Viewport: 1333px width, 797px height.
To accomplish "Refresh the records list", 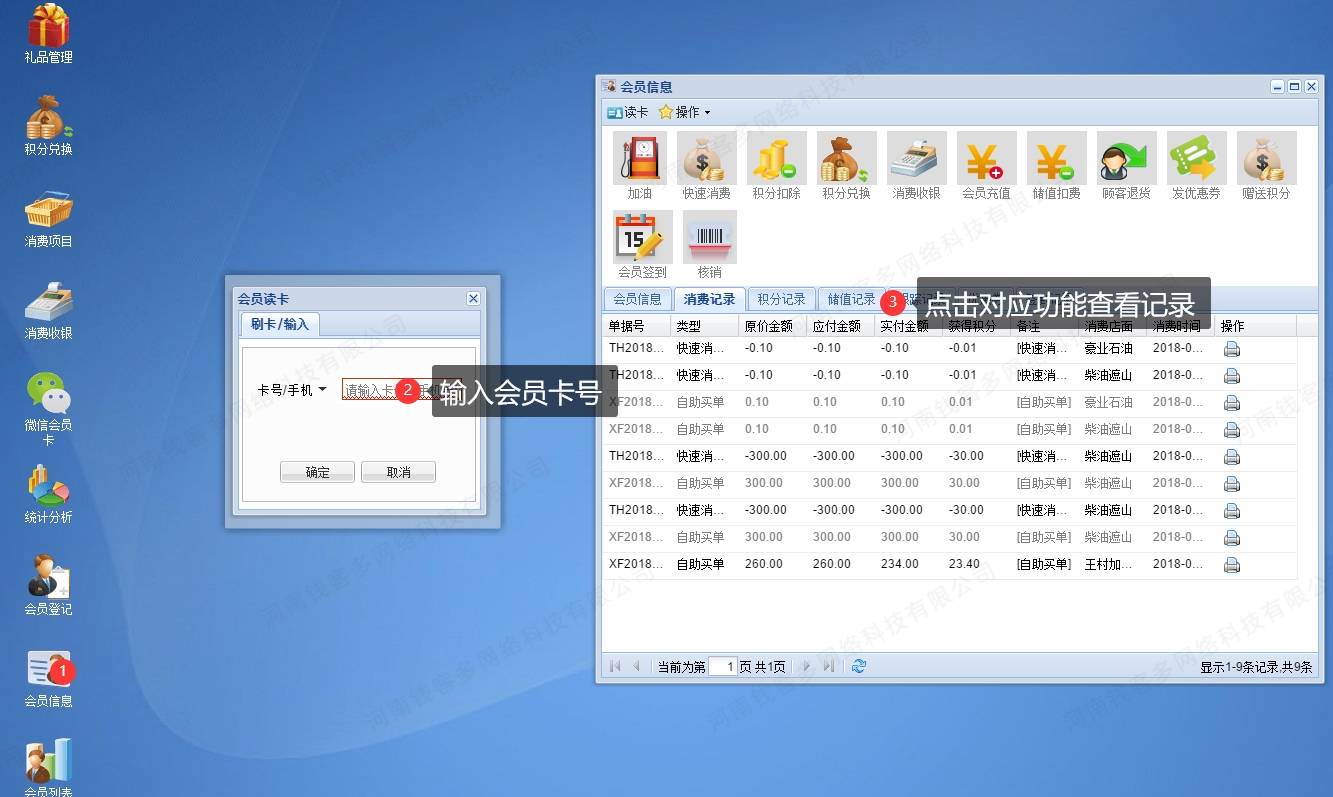I will (x=858, y=666).
